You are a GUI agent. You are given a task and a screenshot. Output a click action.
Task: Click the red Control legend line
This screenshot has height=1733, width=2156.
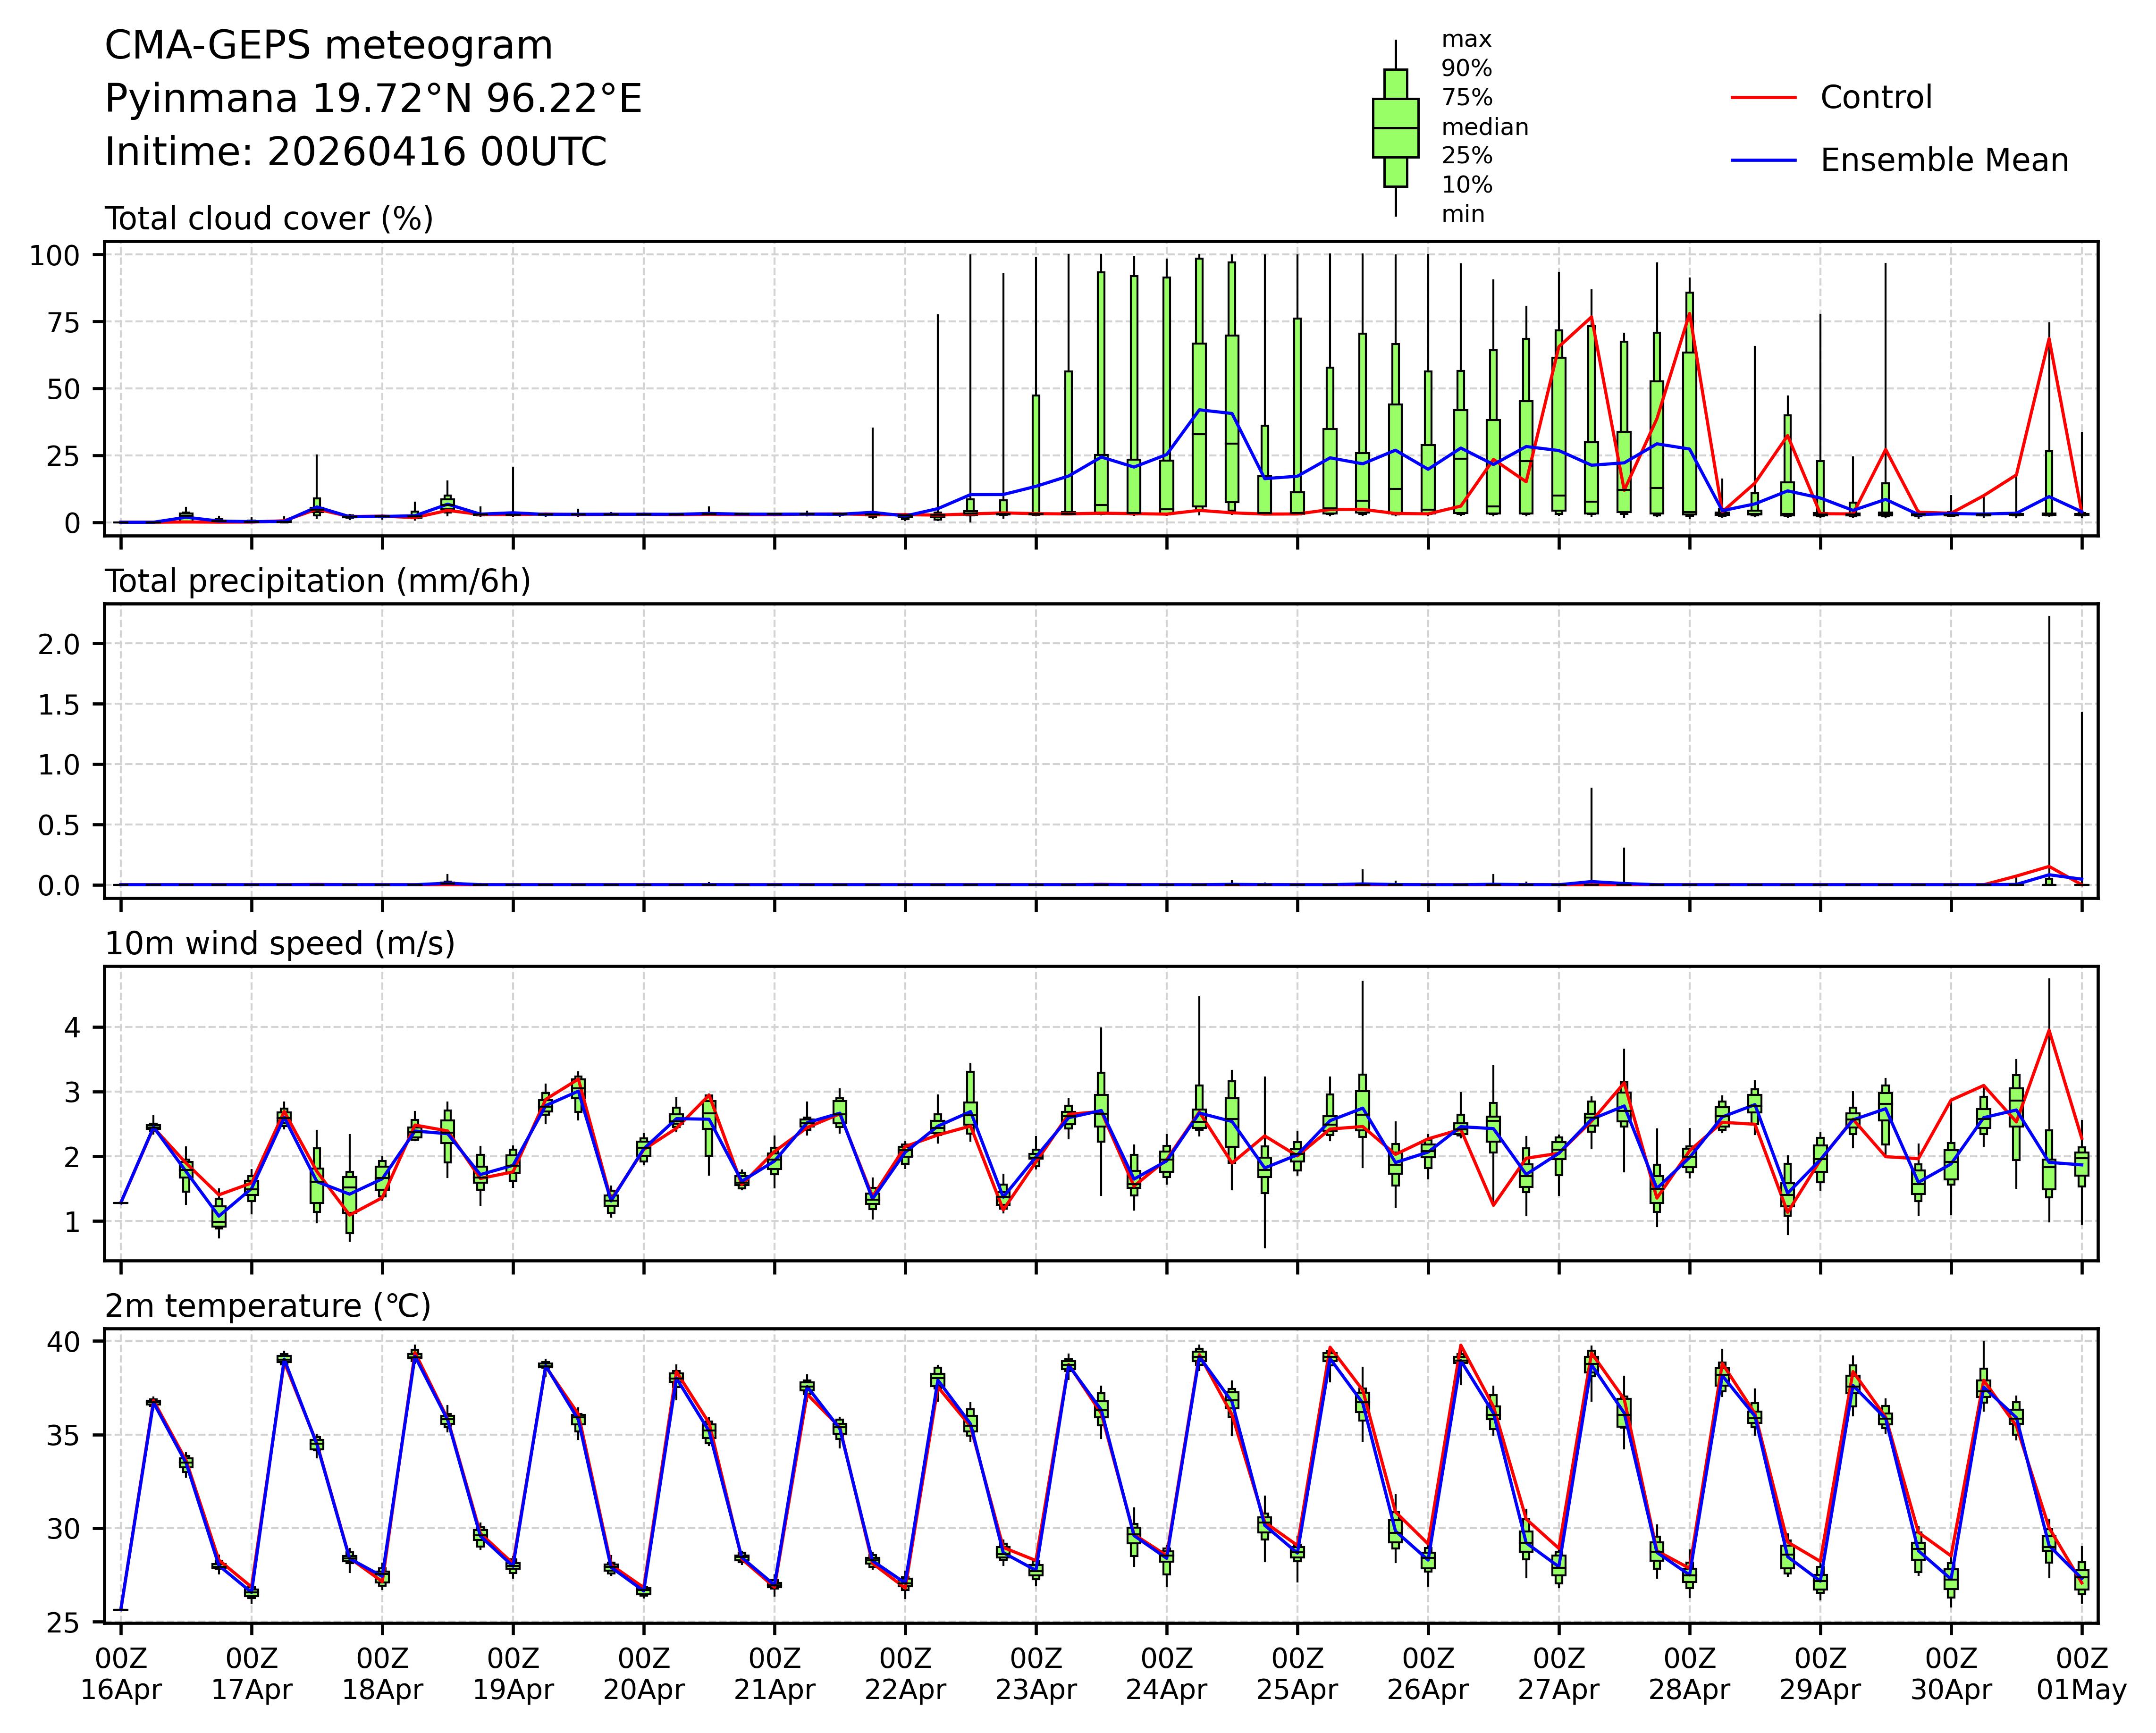coord(1763,98)
